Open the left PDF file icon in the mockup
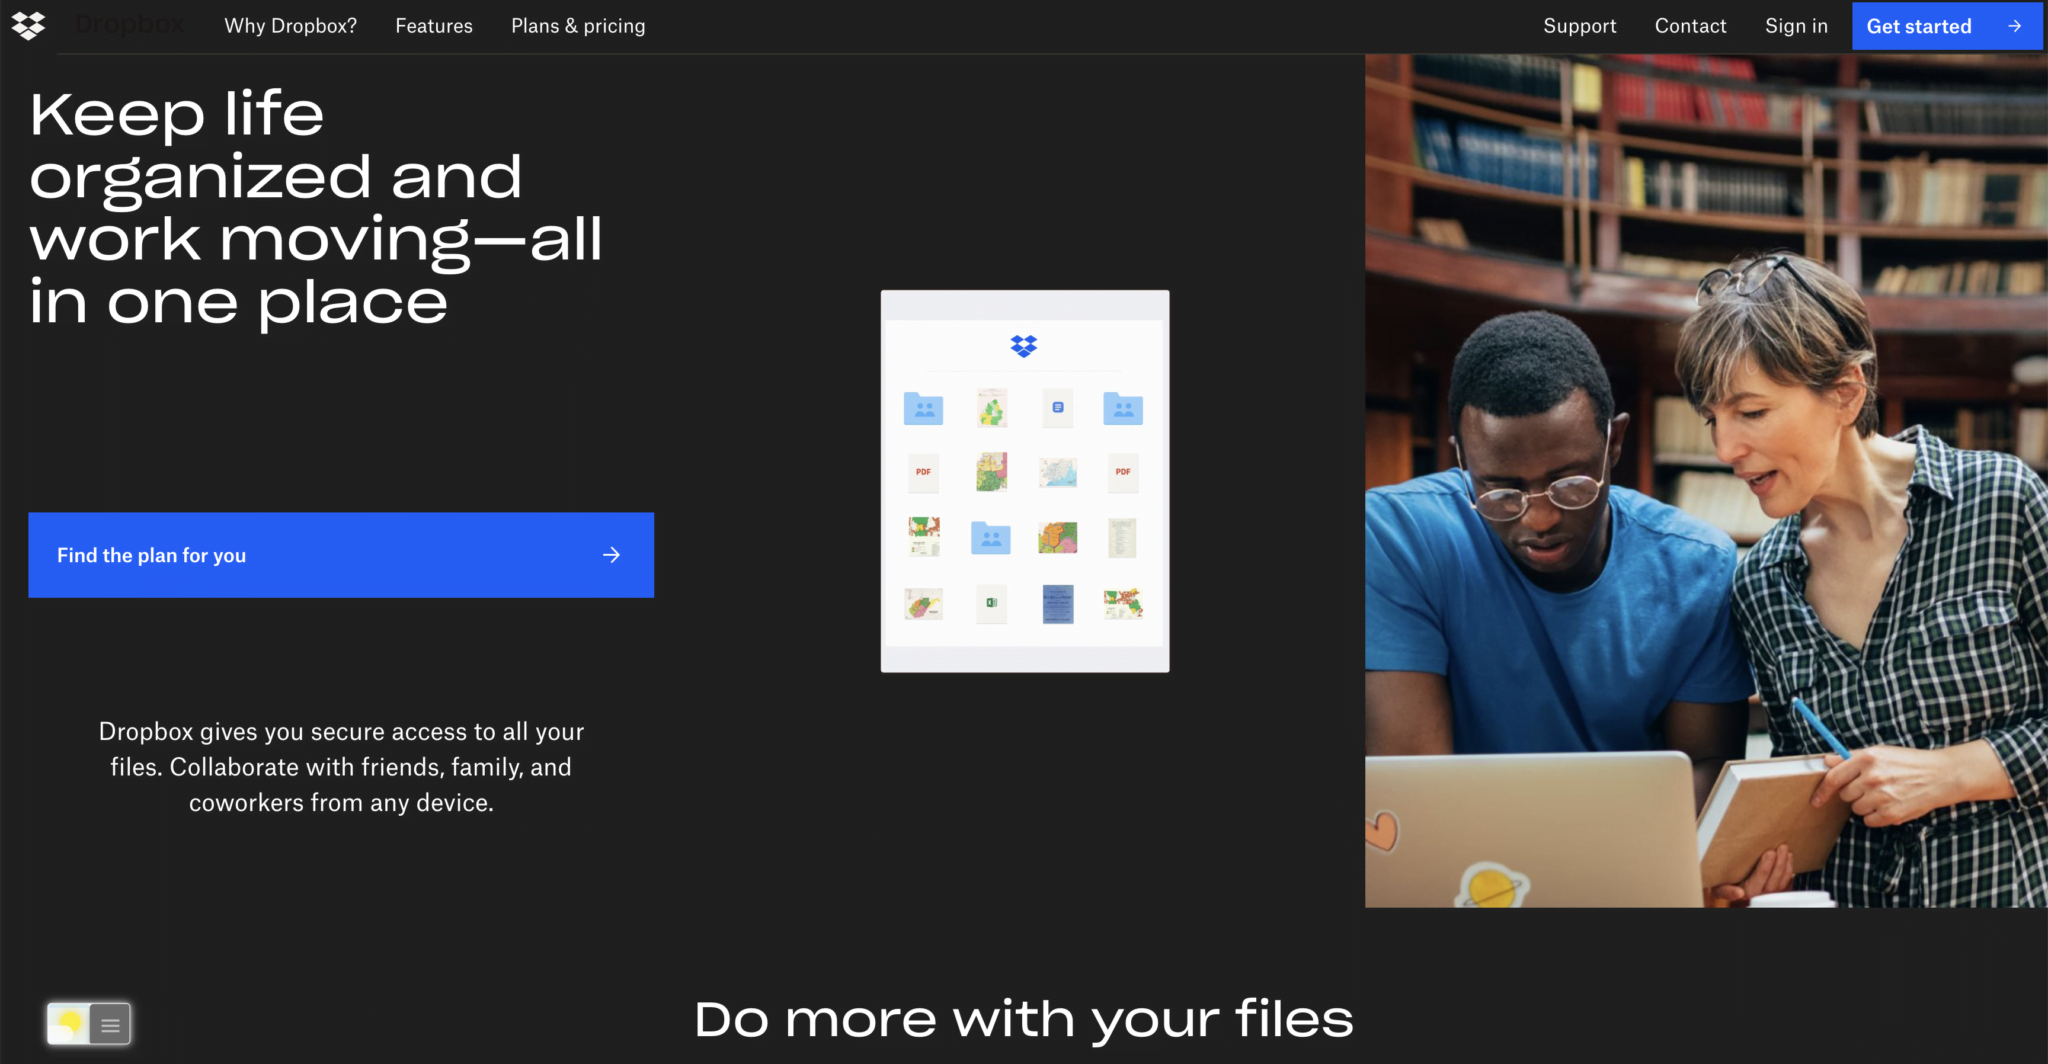 pos(923,473)
